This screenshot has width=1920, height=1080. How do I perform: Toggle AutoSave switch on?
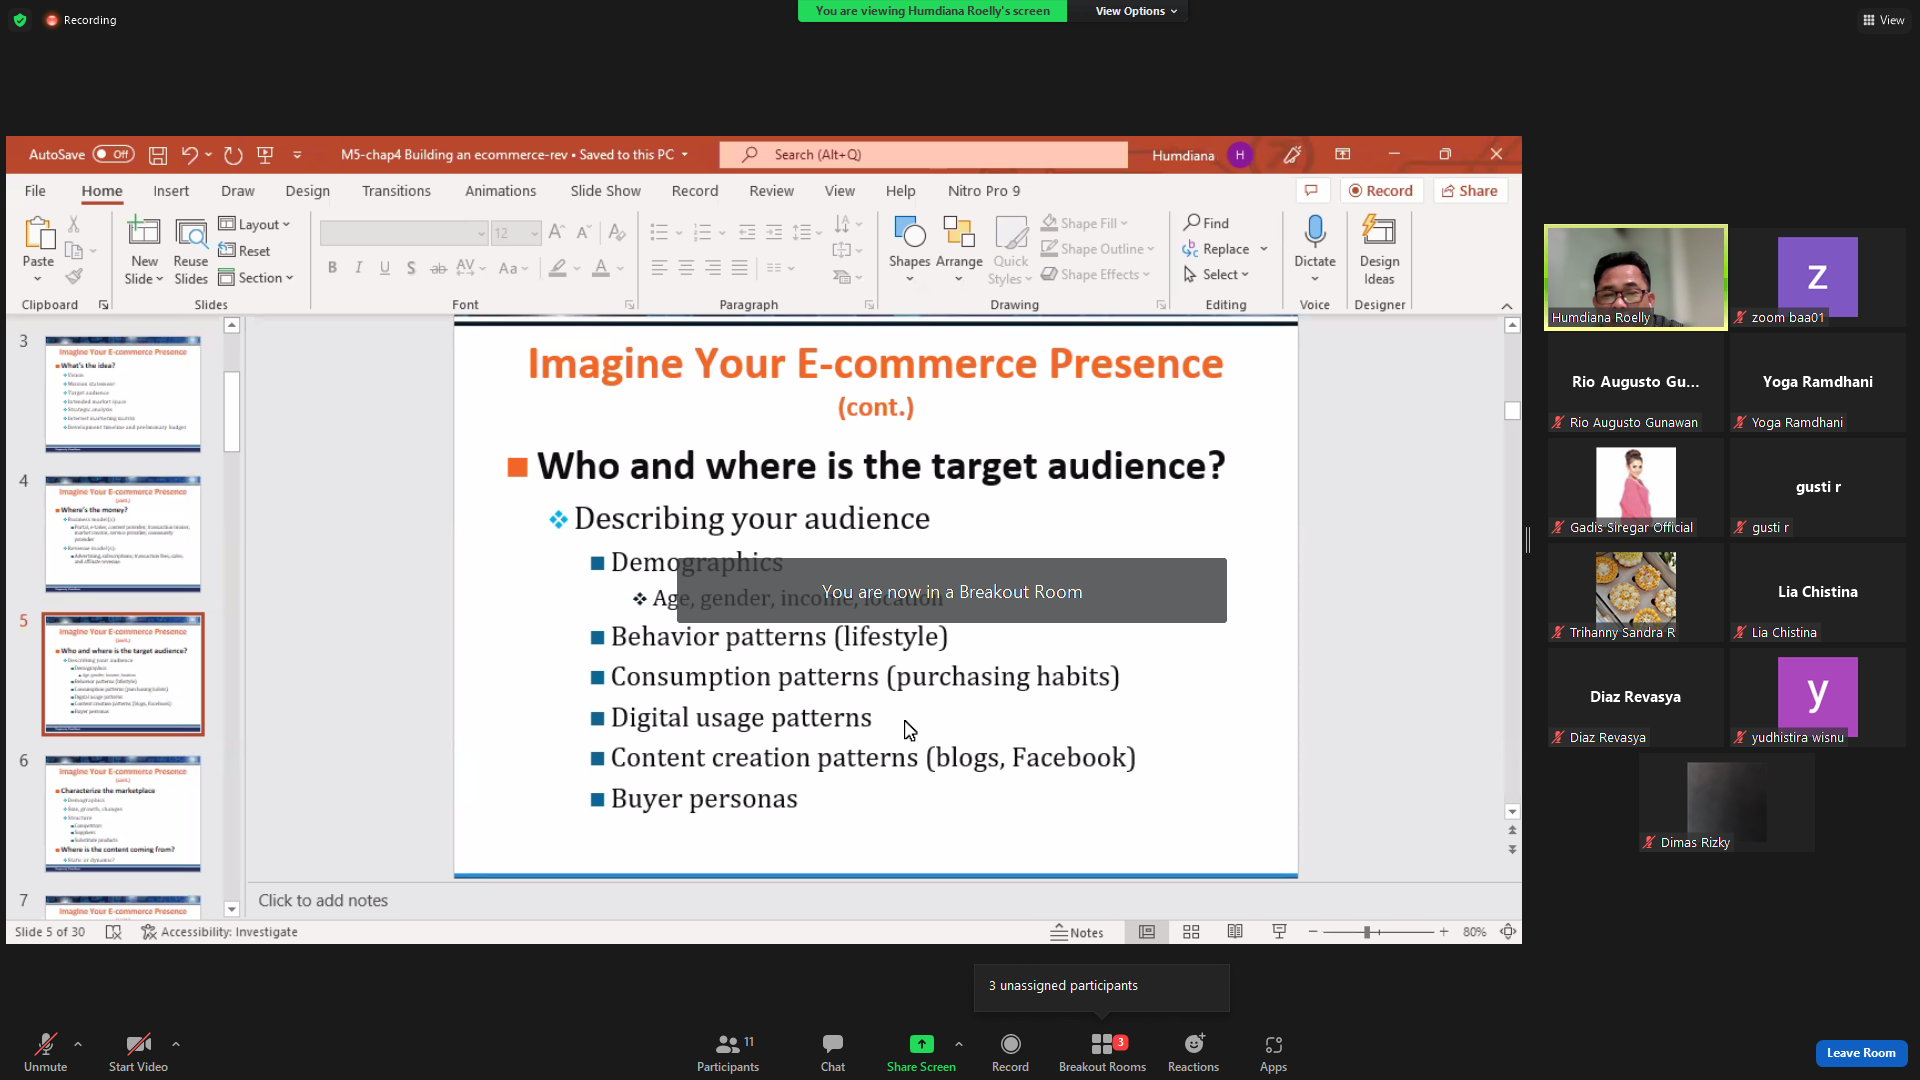click(x=114, y=155)
